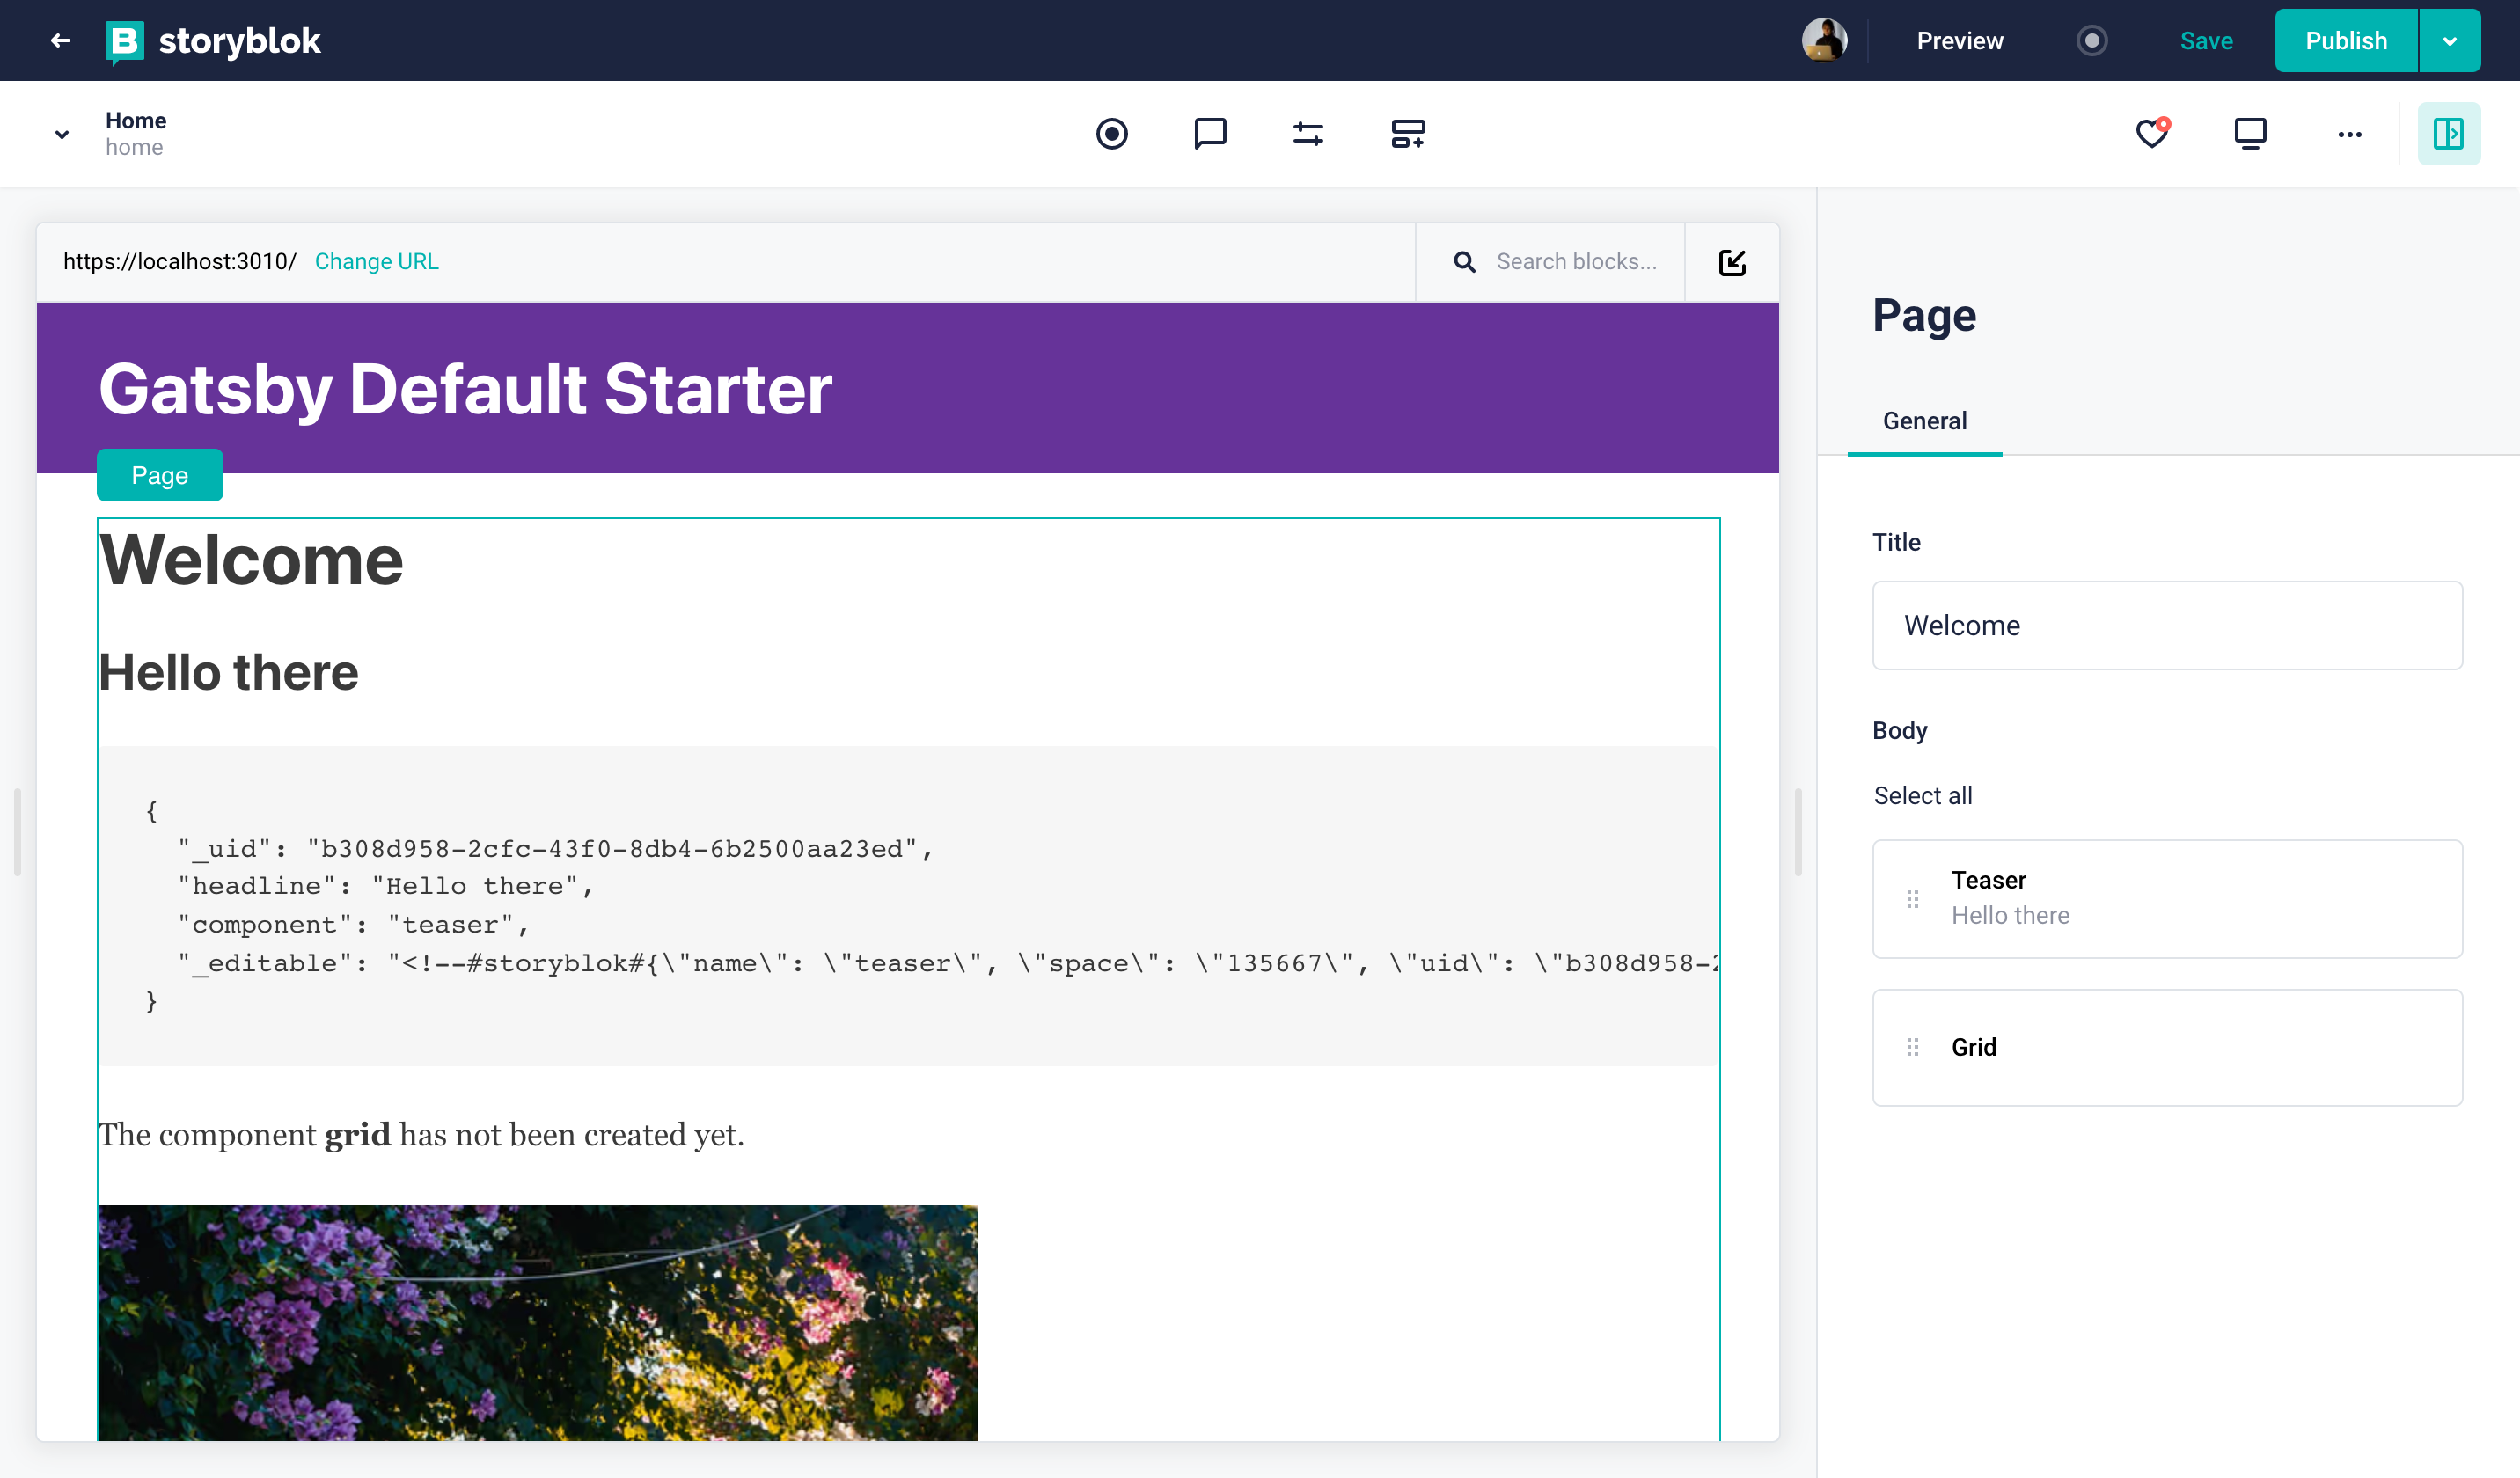Grab the Teaser drag handle
Screen dimensions: 2520x1478
1912,898
